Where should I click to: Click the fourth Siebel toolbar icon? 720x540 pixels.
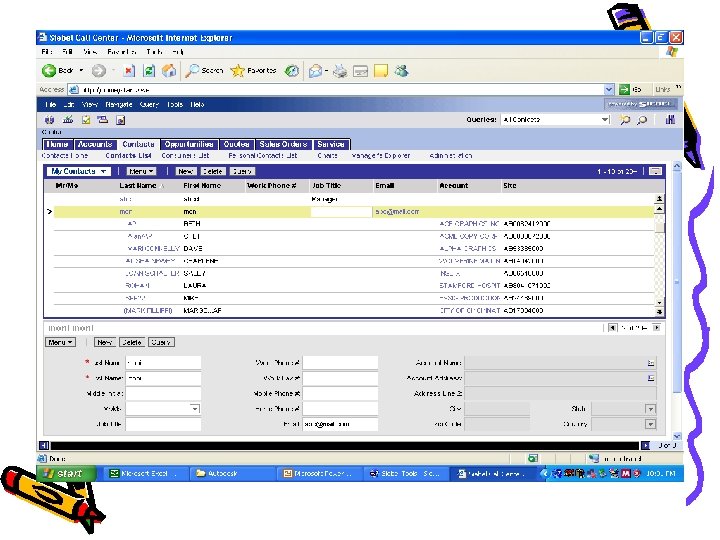click(x=103, y=120)
